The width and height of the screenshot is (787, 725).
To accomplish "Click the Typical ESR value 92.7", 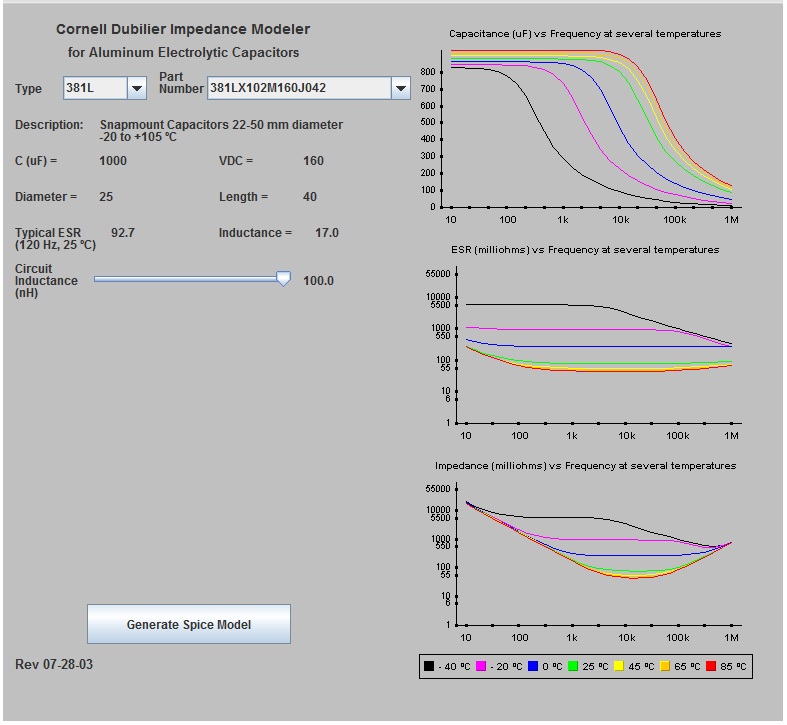I will [122, 233].
